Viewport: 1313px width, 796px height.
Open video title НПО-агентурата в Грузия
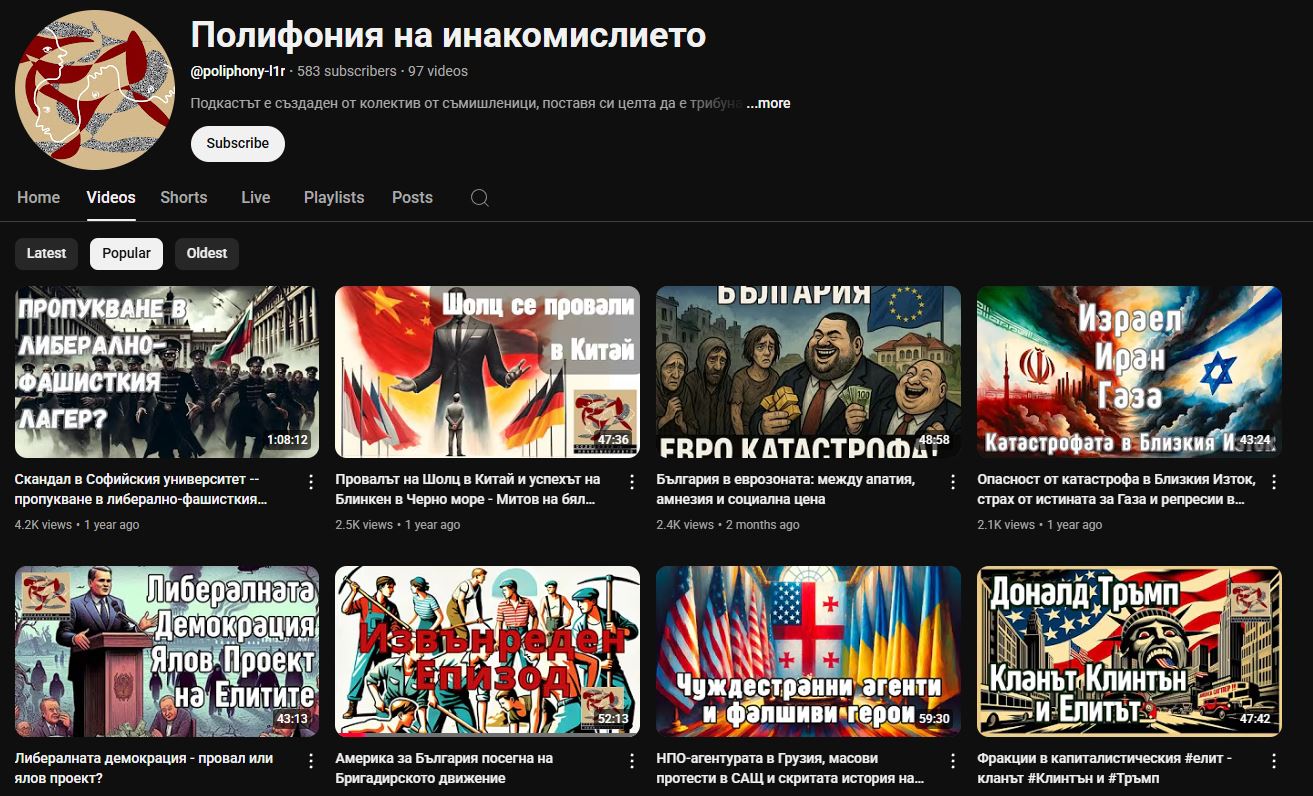790,768
